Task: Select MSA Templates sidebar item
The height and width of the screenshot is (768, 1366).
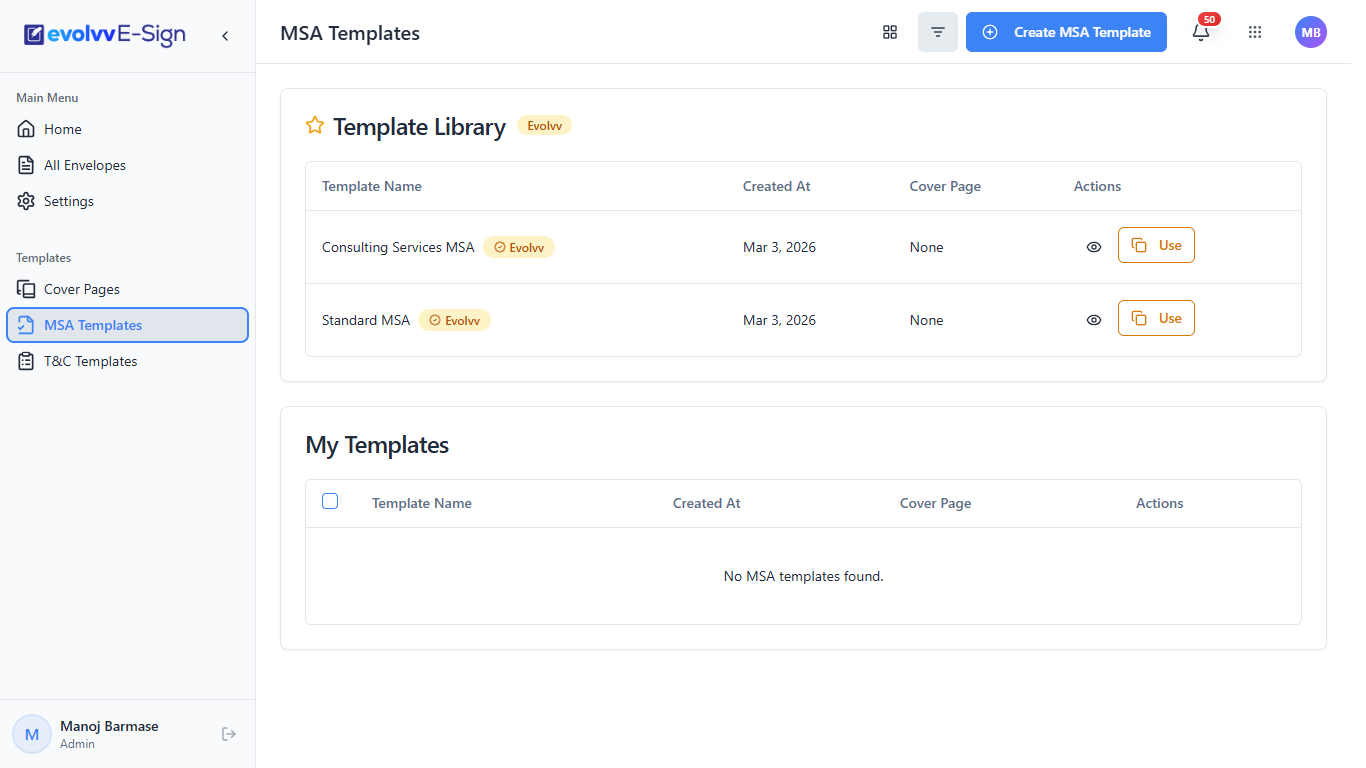Action: (127, 325)
